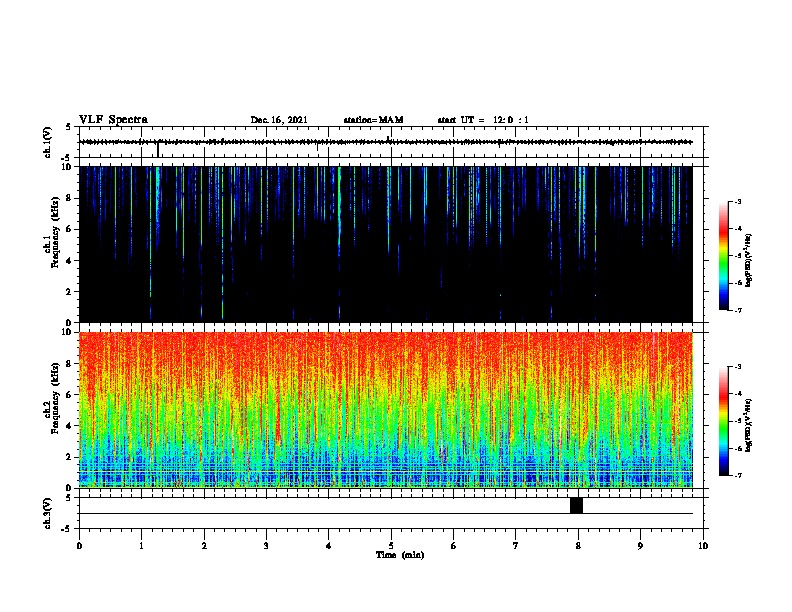Click the time axis tick label "4"
Screen dimensions: 792x612
point(329,546)
